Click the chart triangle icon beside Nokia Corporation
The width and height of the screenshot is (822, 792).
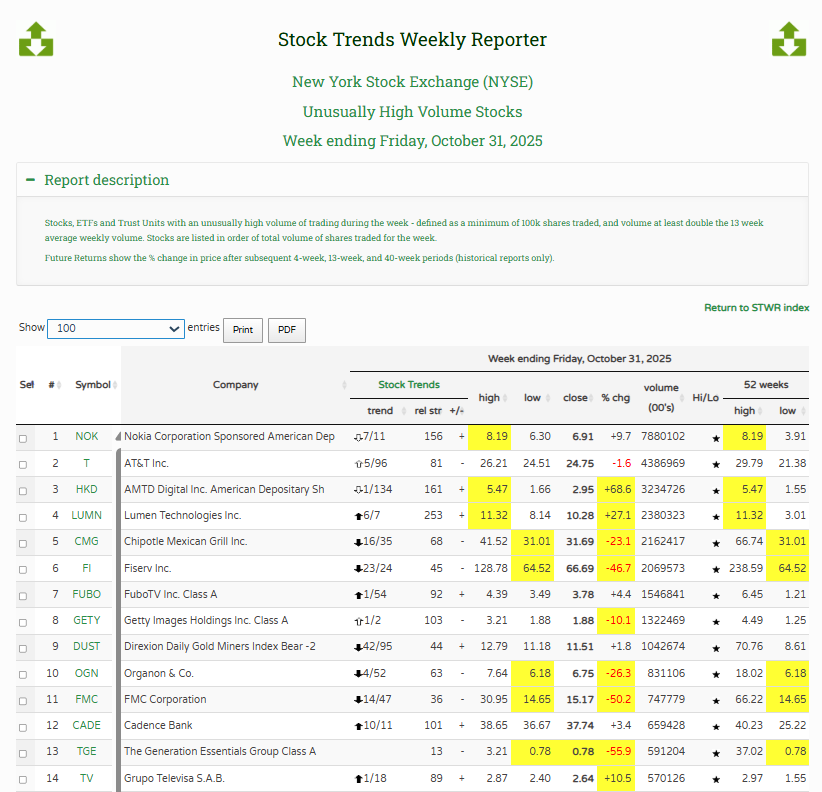pos(117,434)
